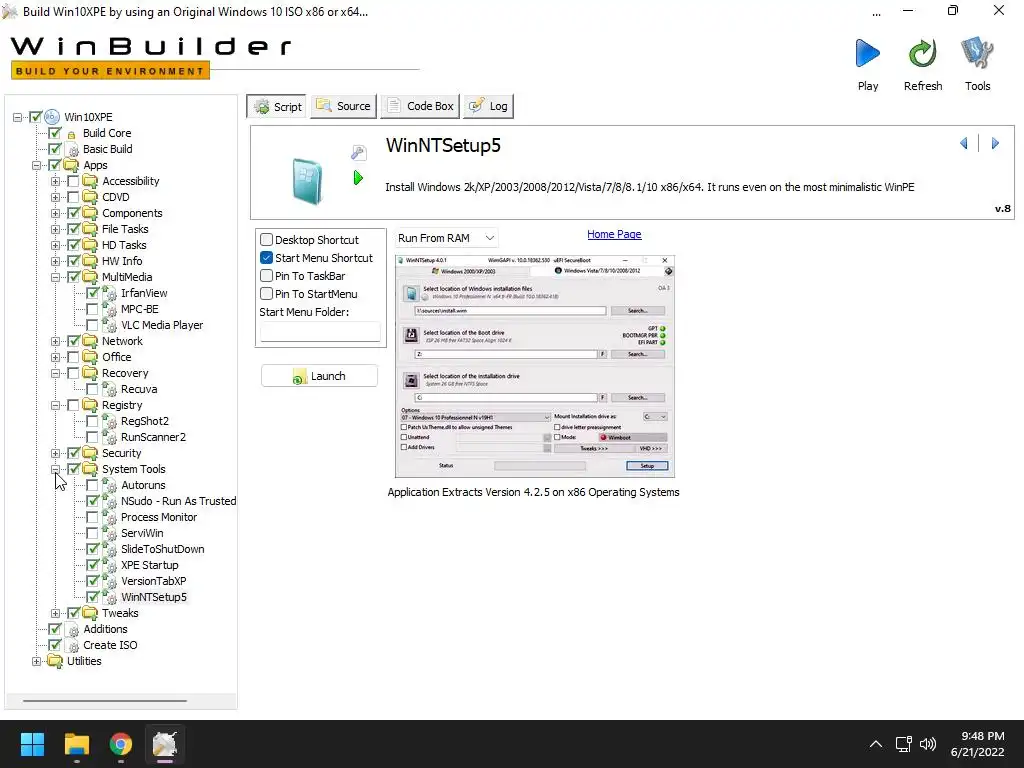The width and height of the screenshot is (1024, 768).
Task: Expand the Tweaks tree node
Action: click(56, 613)
